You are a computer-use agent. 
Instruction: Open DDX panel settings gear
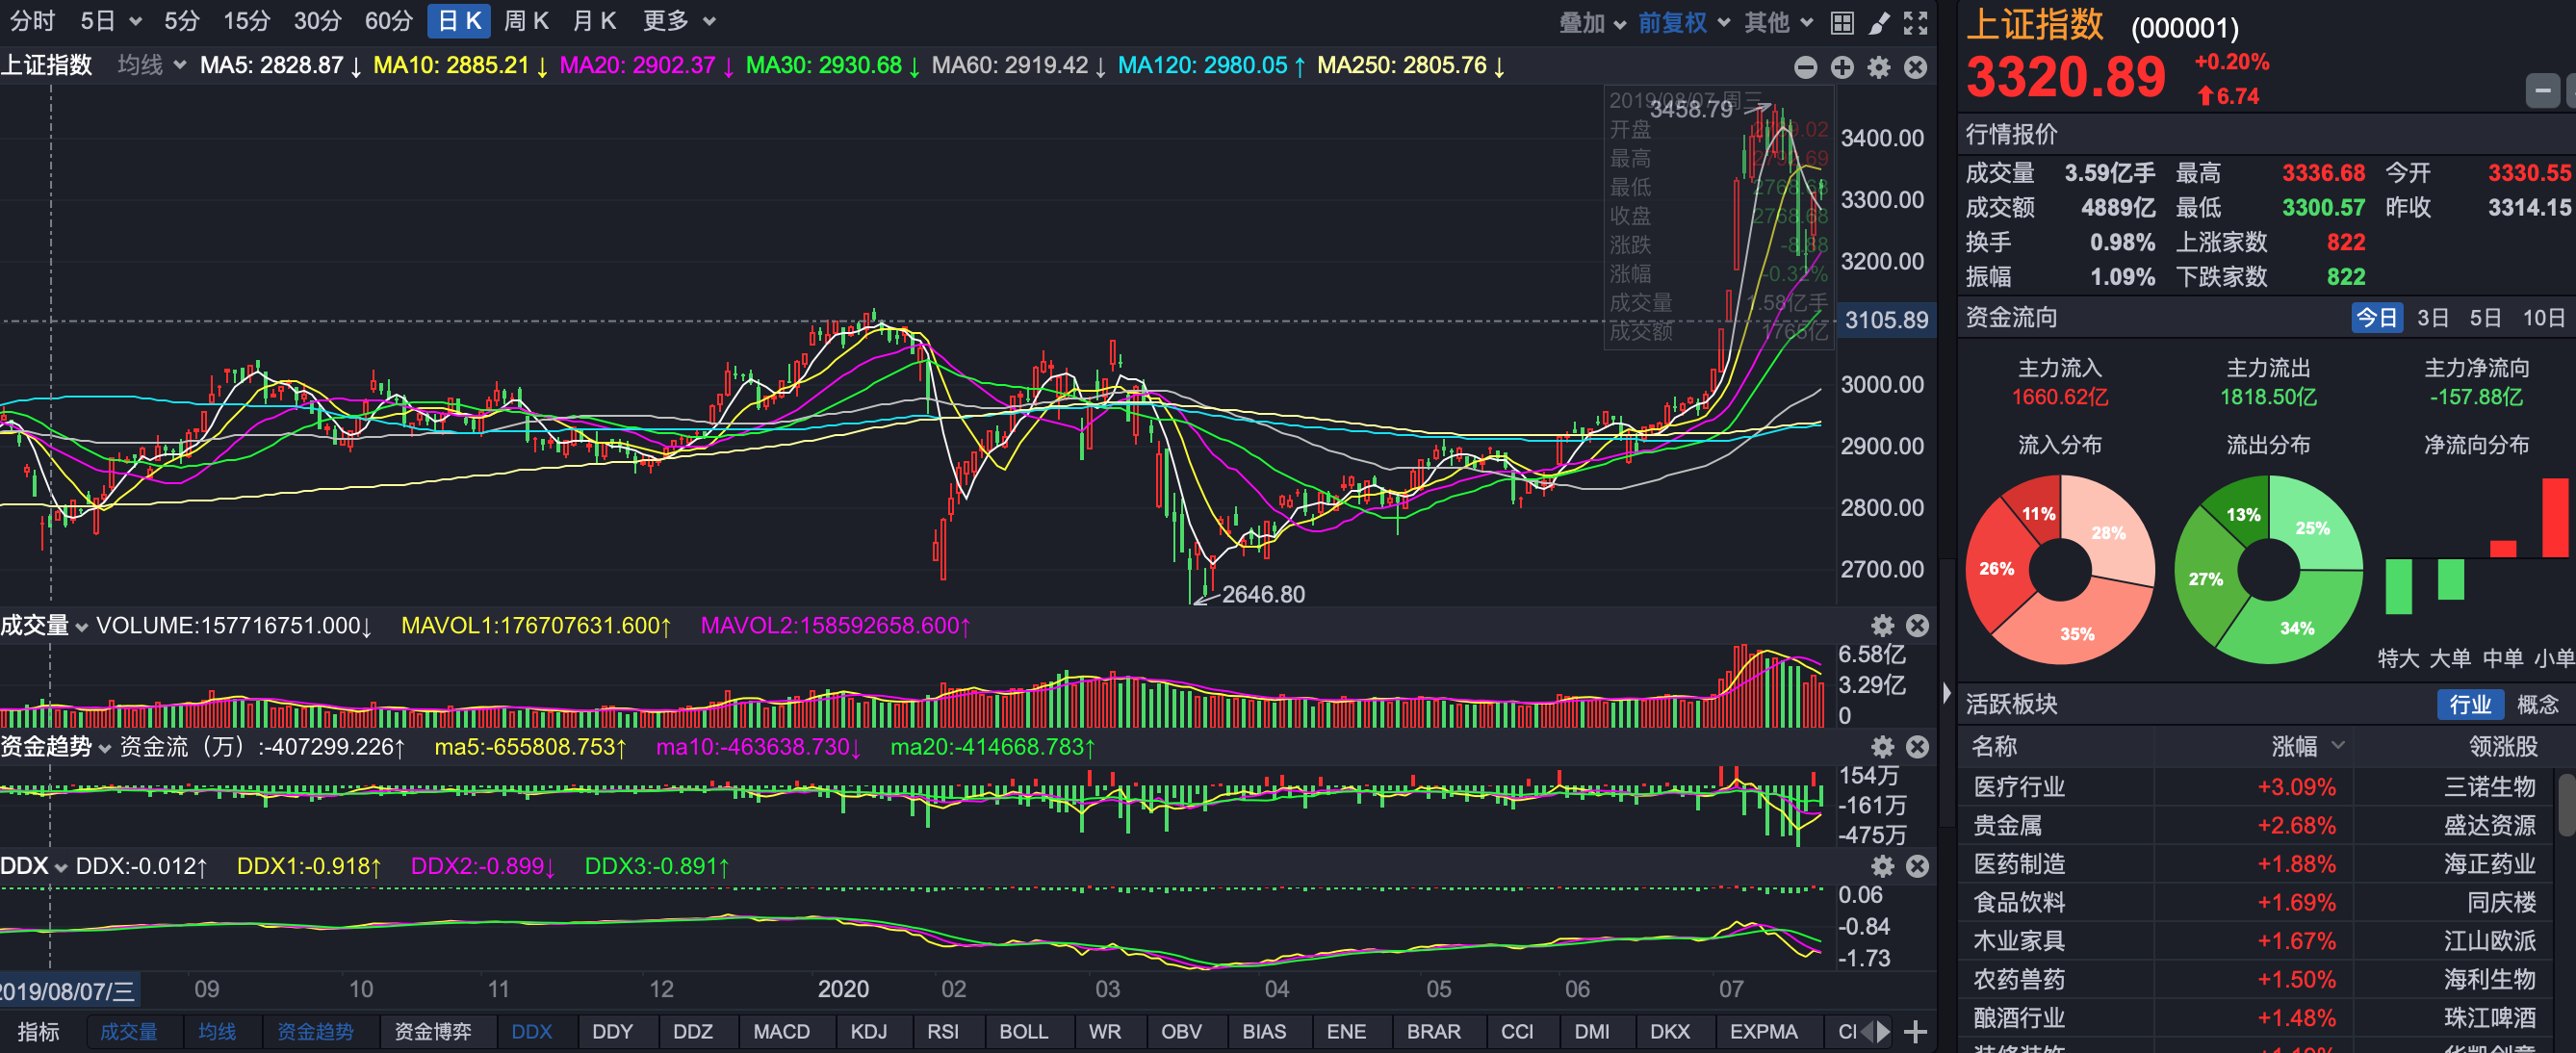click(1882, 866)
